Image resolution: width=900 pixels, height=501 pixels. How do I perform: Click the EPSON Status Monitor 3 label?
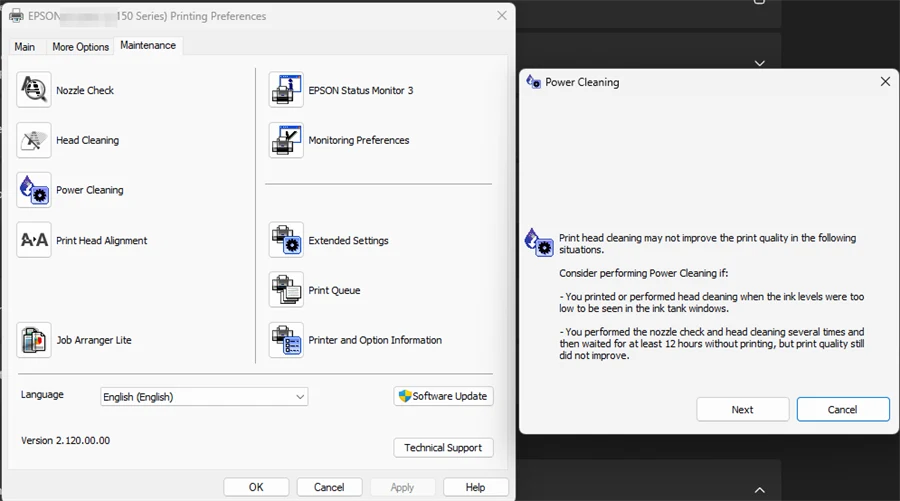pyautogui.click(x=360, y=90)
